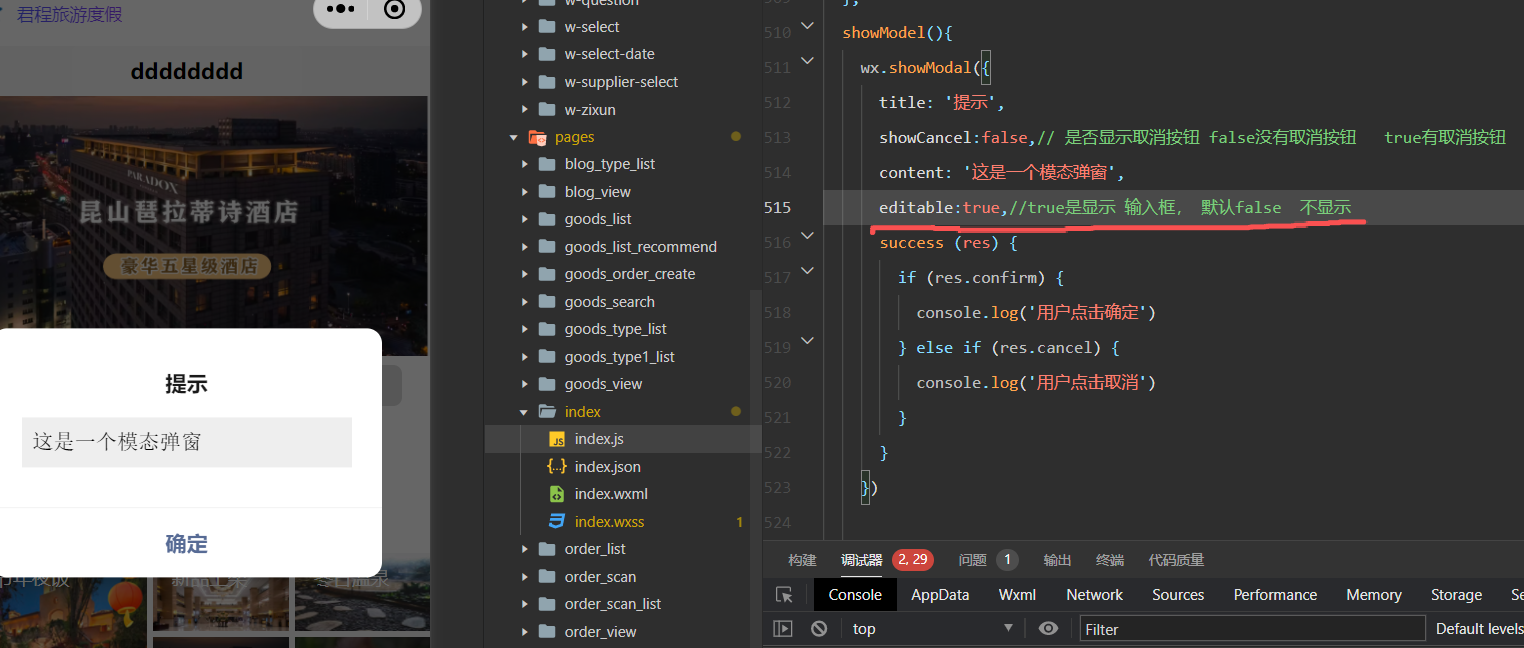Open the index.wxss stylesheet file
This screenshot has height=648, width=1524.
click(608, 522)
